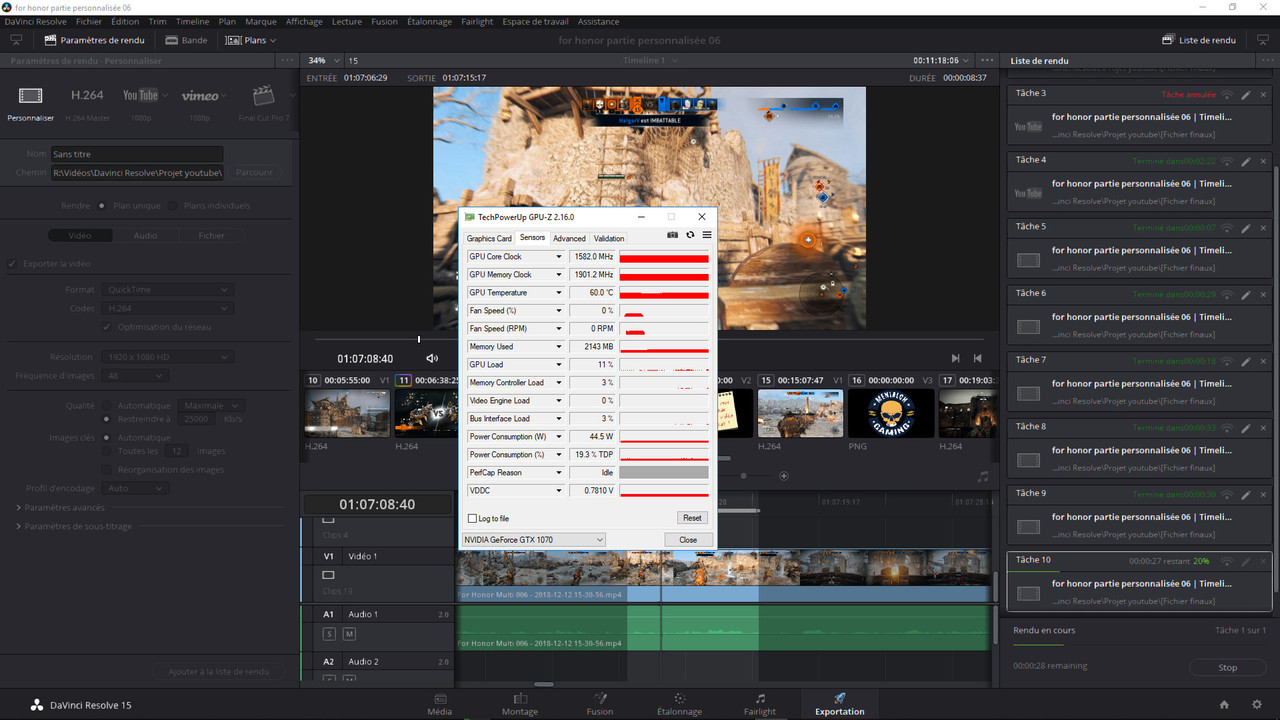
Task: Open the Fichier menu
Action: click(89, 21)
